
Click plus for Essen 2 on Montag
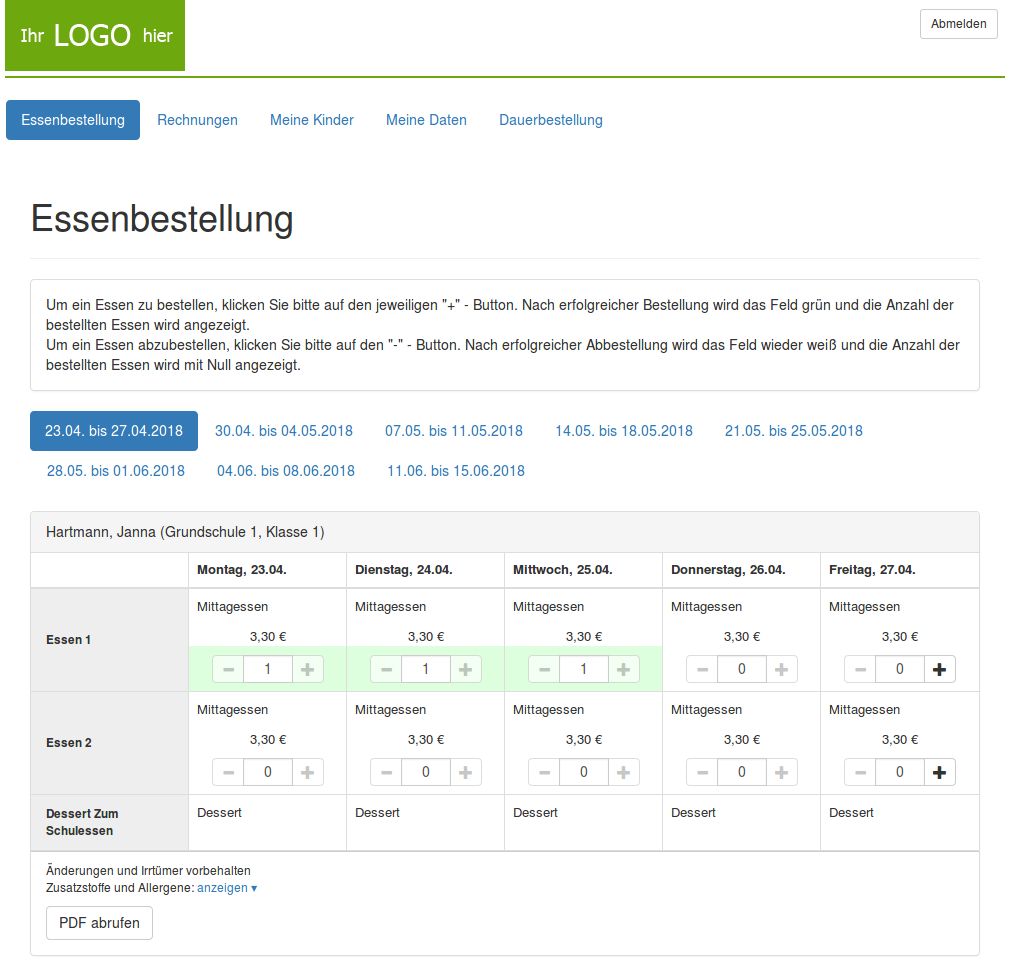(x=307, y=771)
